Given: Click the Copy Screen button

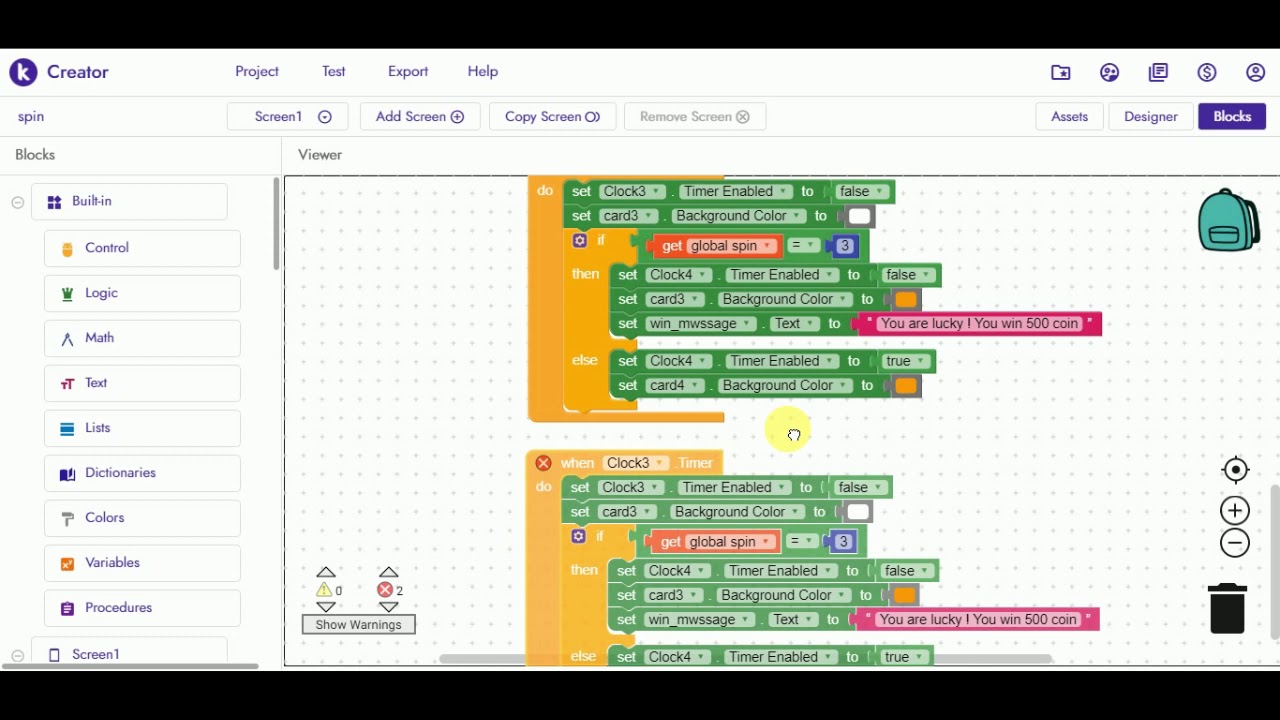Looking at the screenshot, I should point(552,117).
